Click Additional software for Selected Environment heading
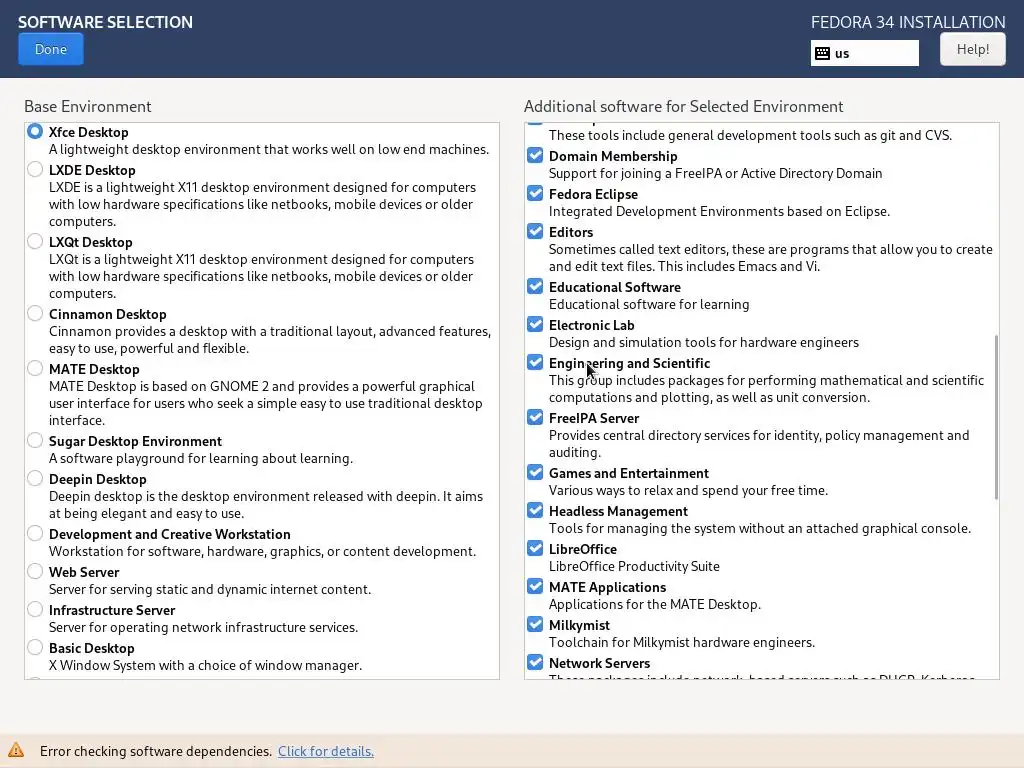Image resolution: width=1024 pixels, height=768 pixels. pos(683,106)
